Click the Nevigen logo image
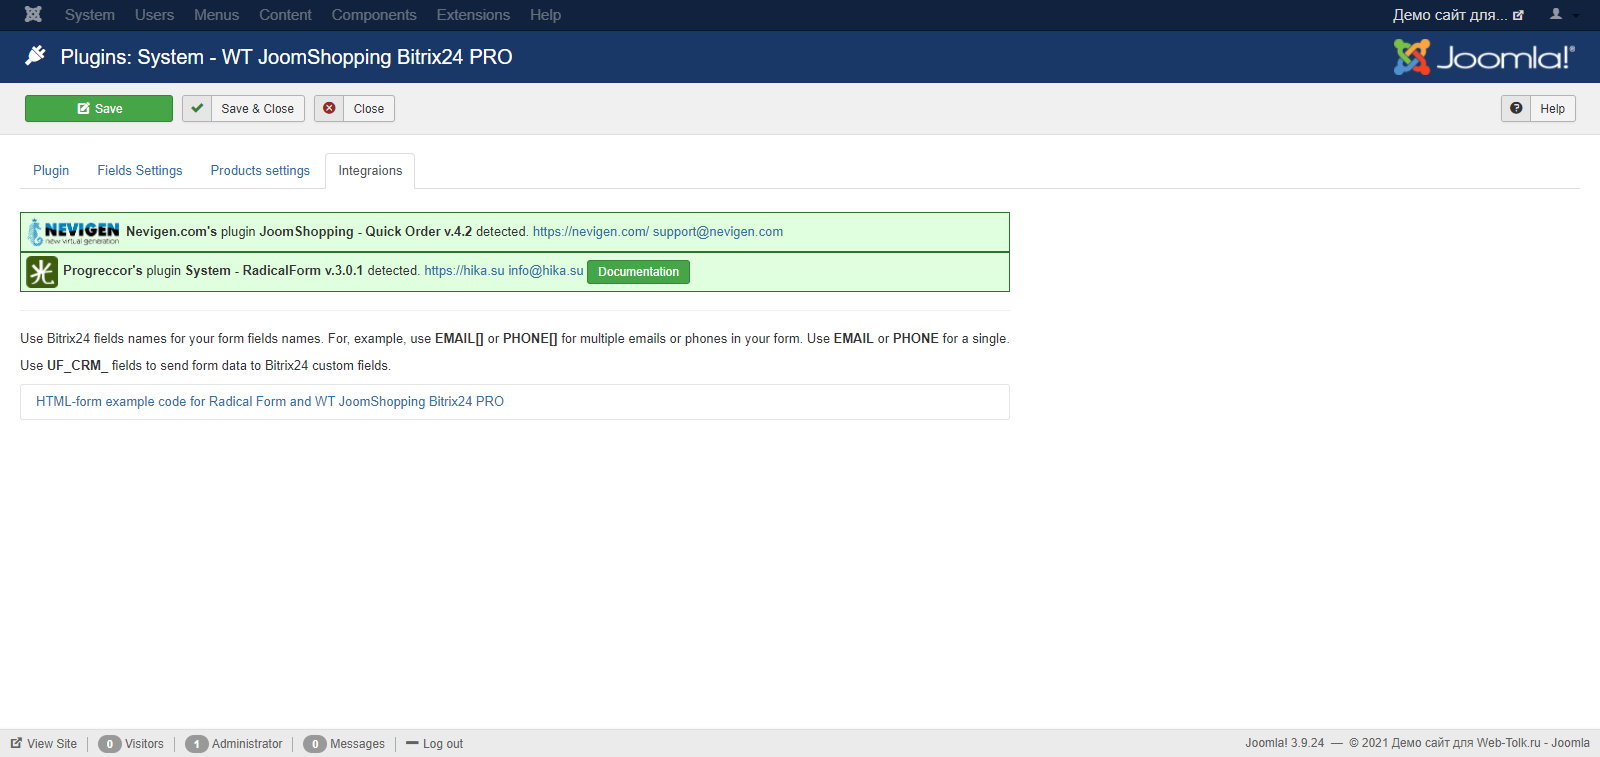Viewport: 1600px width, 757px height. pyautogui.click(x=74, y=232)
